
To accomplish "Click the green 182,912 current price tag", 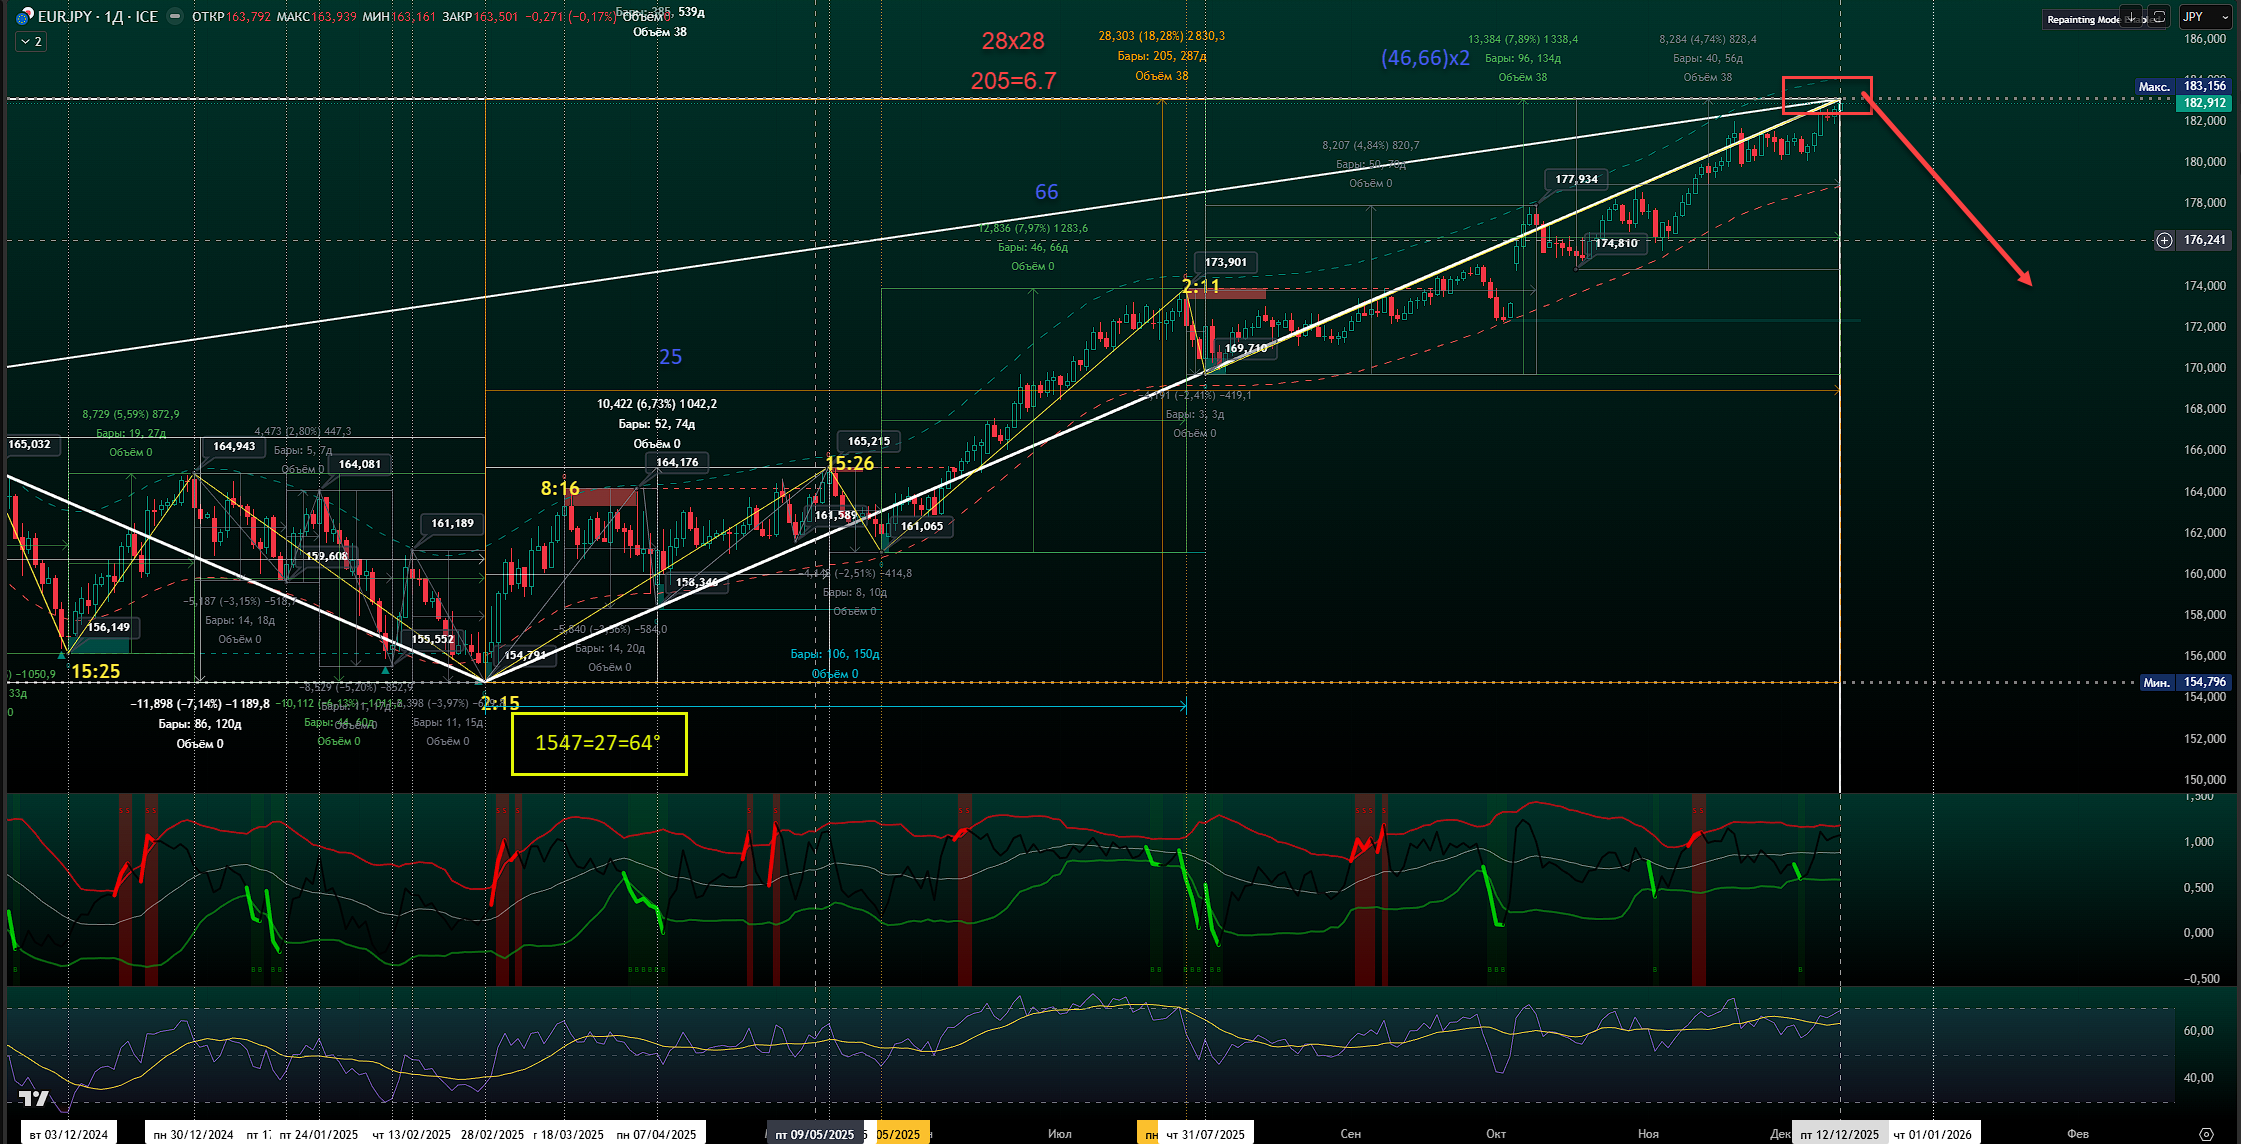I will pyautogui.click(x=2204, y=103).
